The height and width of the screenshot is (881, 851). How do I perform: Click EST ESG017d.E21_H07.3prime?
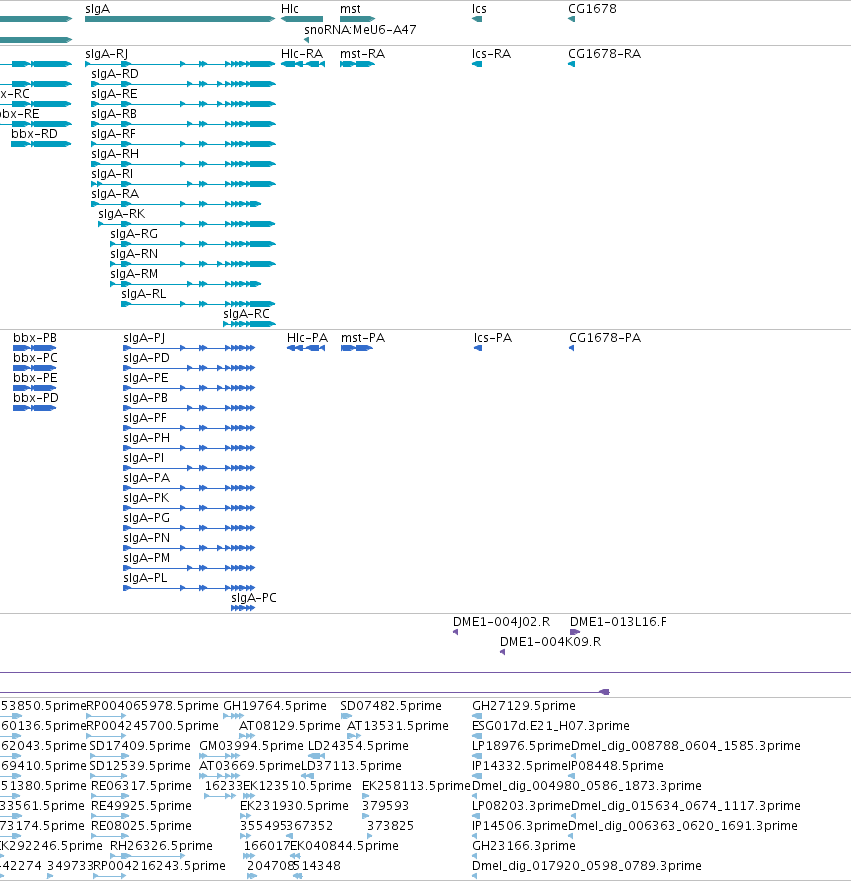pos(477,736)
